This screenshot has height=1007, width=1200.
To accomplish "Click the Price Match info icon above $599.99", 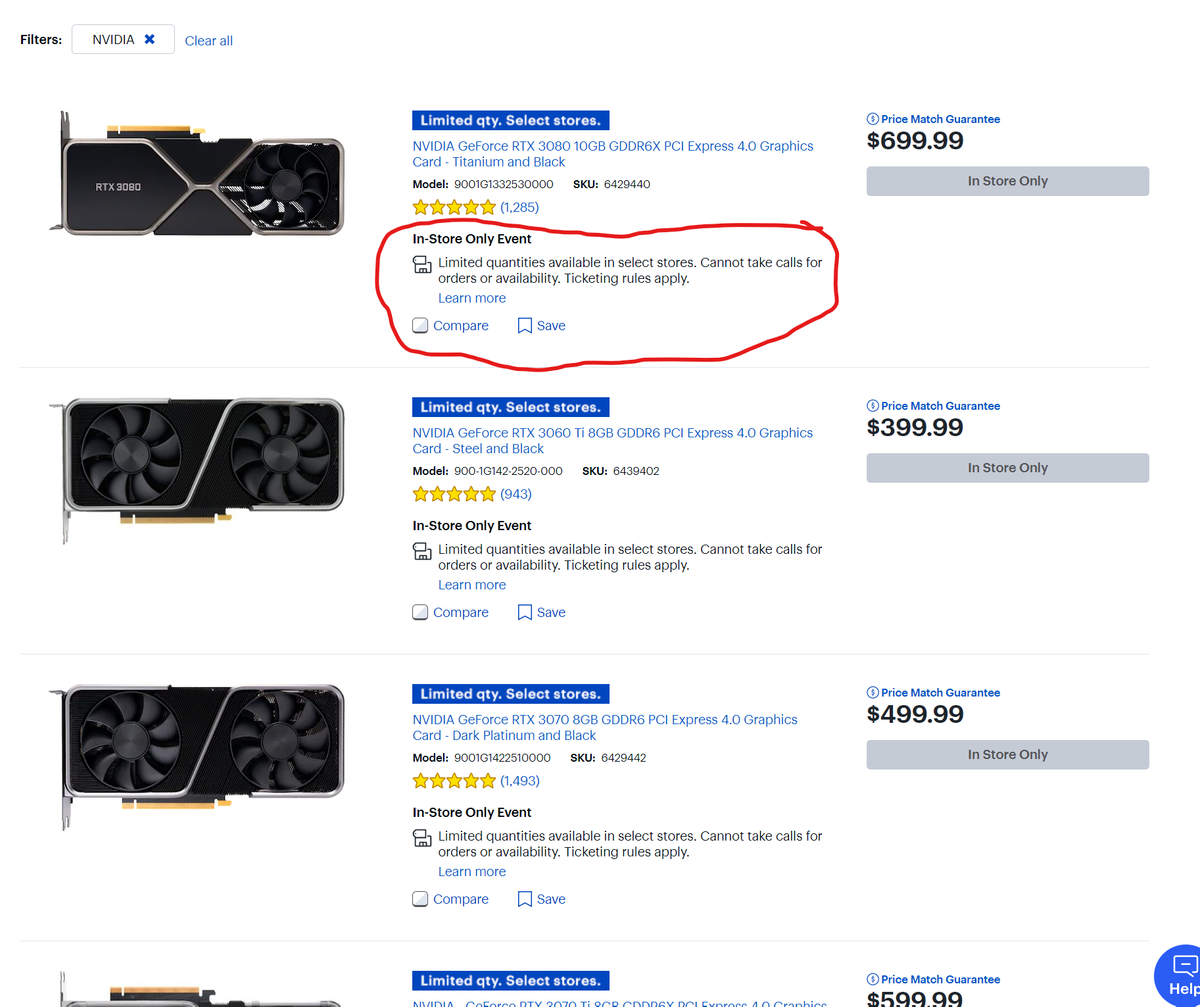I will click(873, 978).
